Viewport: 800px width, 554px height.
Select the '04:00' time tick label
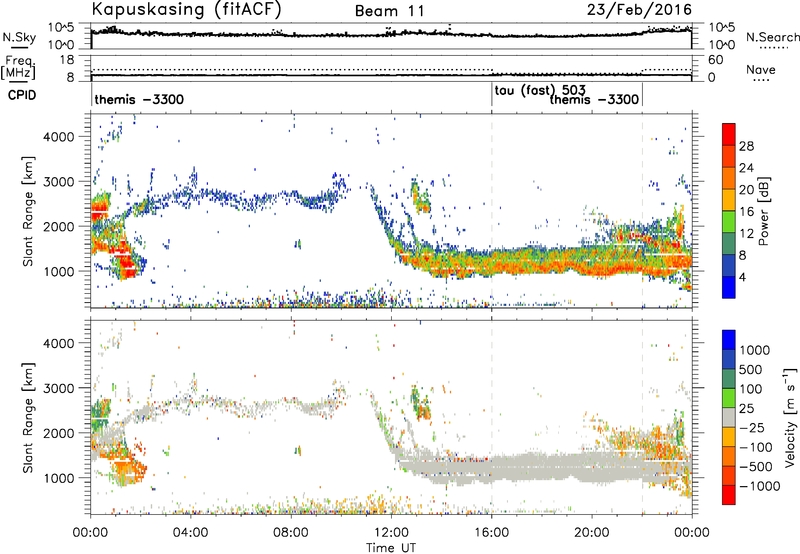pos(190,533)
